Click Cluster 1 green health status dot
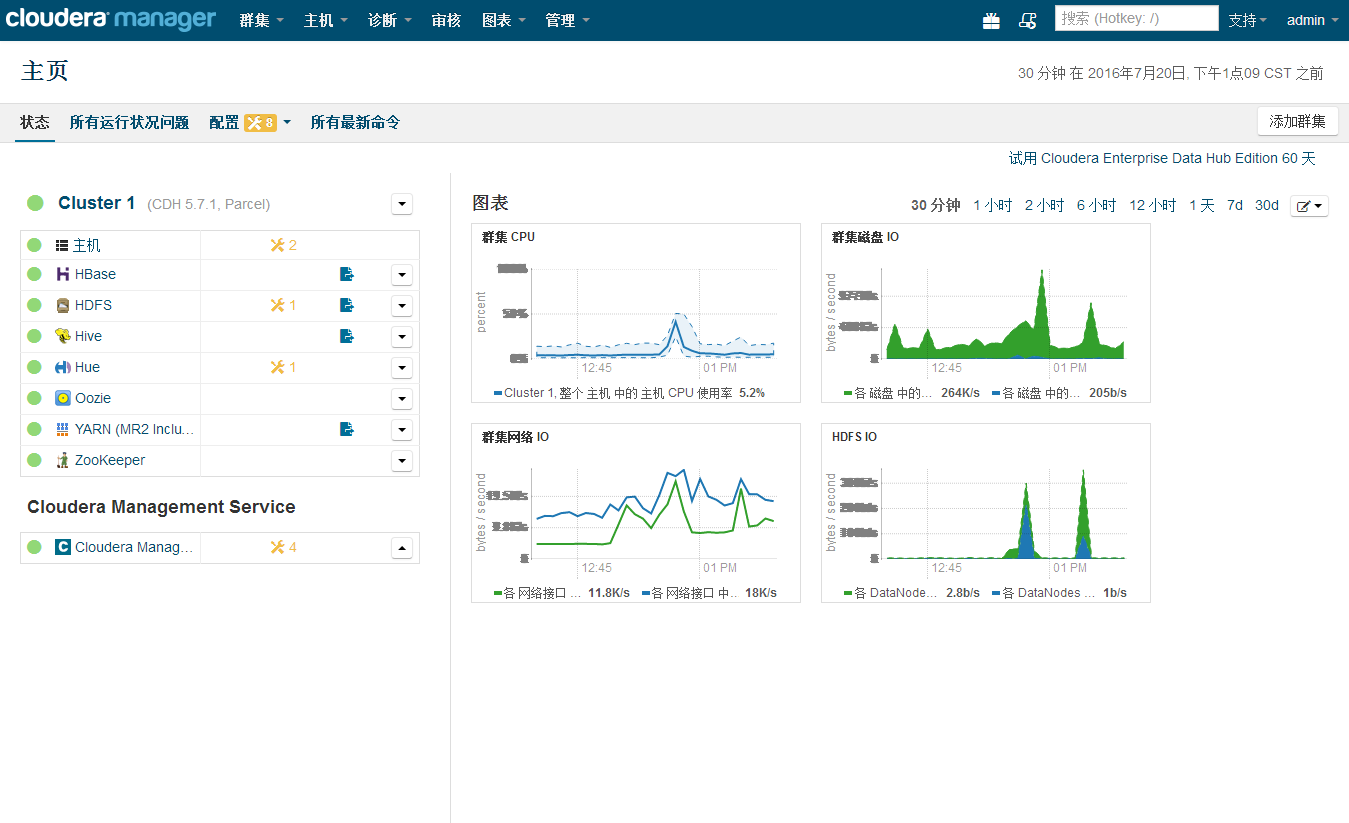1349x823 pixels. (x=35, y=203)
